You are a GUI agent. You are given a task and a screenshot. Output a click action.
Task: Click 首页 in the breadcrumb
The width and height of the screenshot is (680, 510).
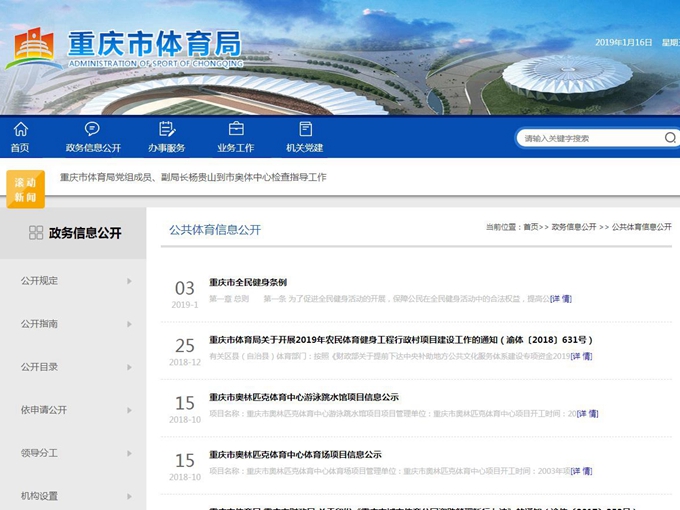[530, 227]
